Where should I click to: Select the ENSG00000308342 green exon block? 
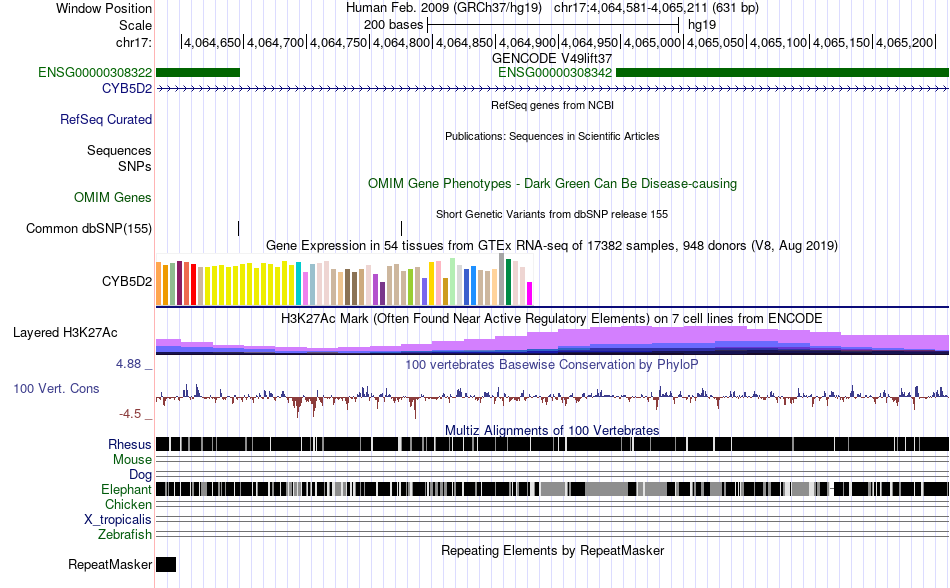pyautogui.click(x=782, y=73)
